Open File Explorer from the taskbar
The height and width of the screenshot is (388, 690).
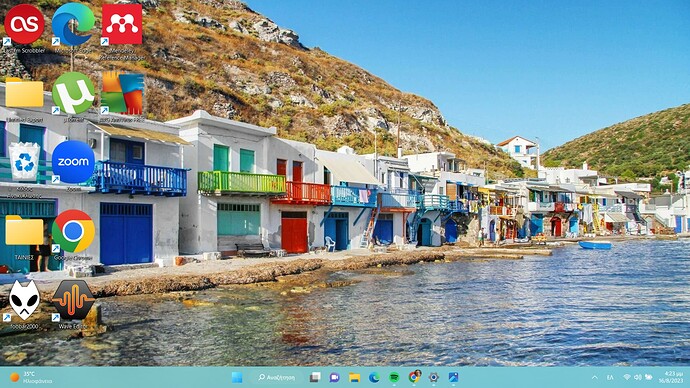tap(354, 377)
